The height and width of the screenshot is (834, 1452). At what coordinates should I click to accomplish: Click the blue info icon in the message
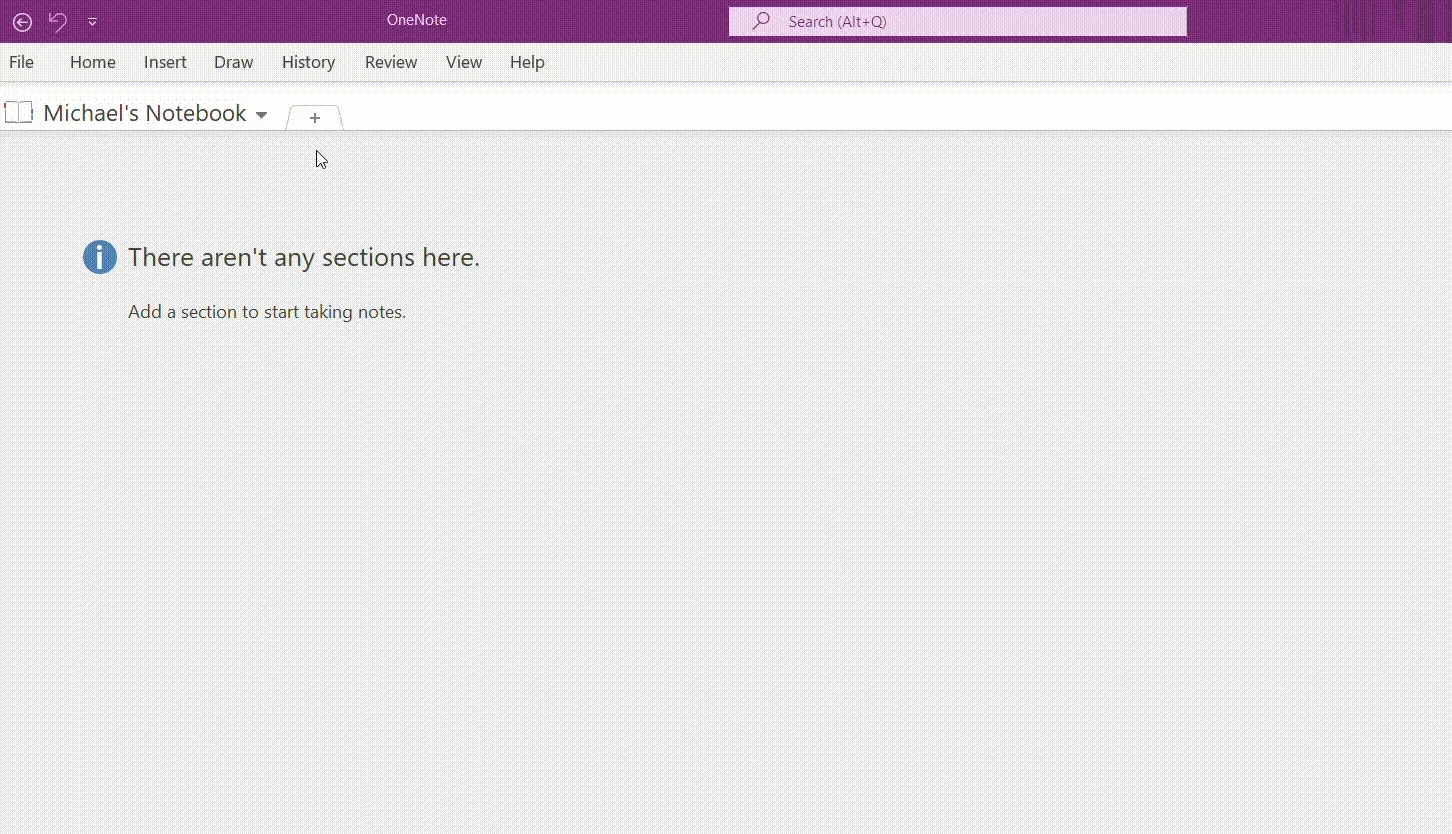99,257
